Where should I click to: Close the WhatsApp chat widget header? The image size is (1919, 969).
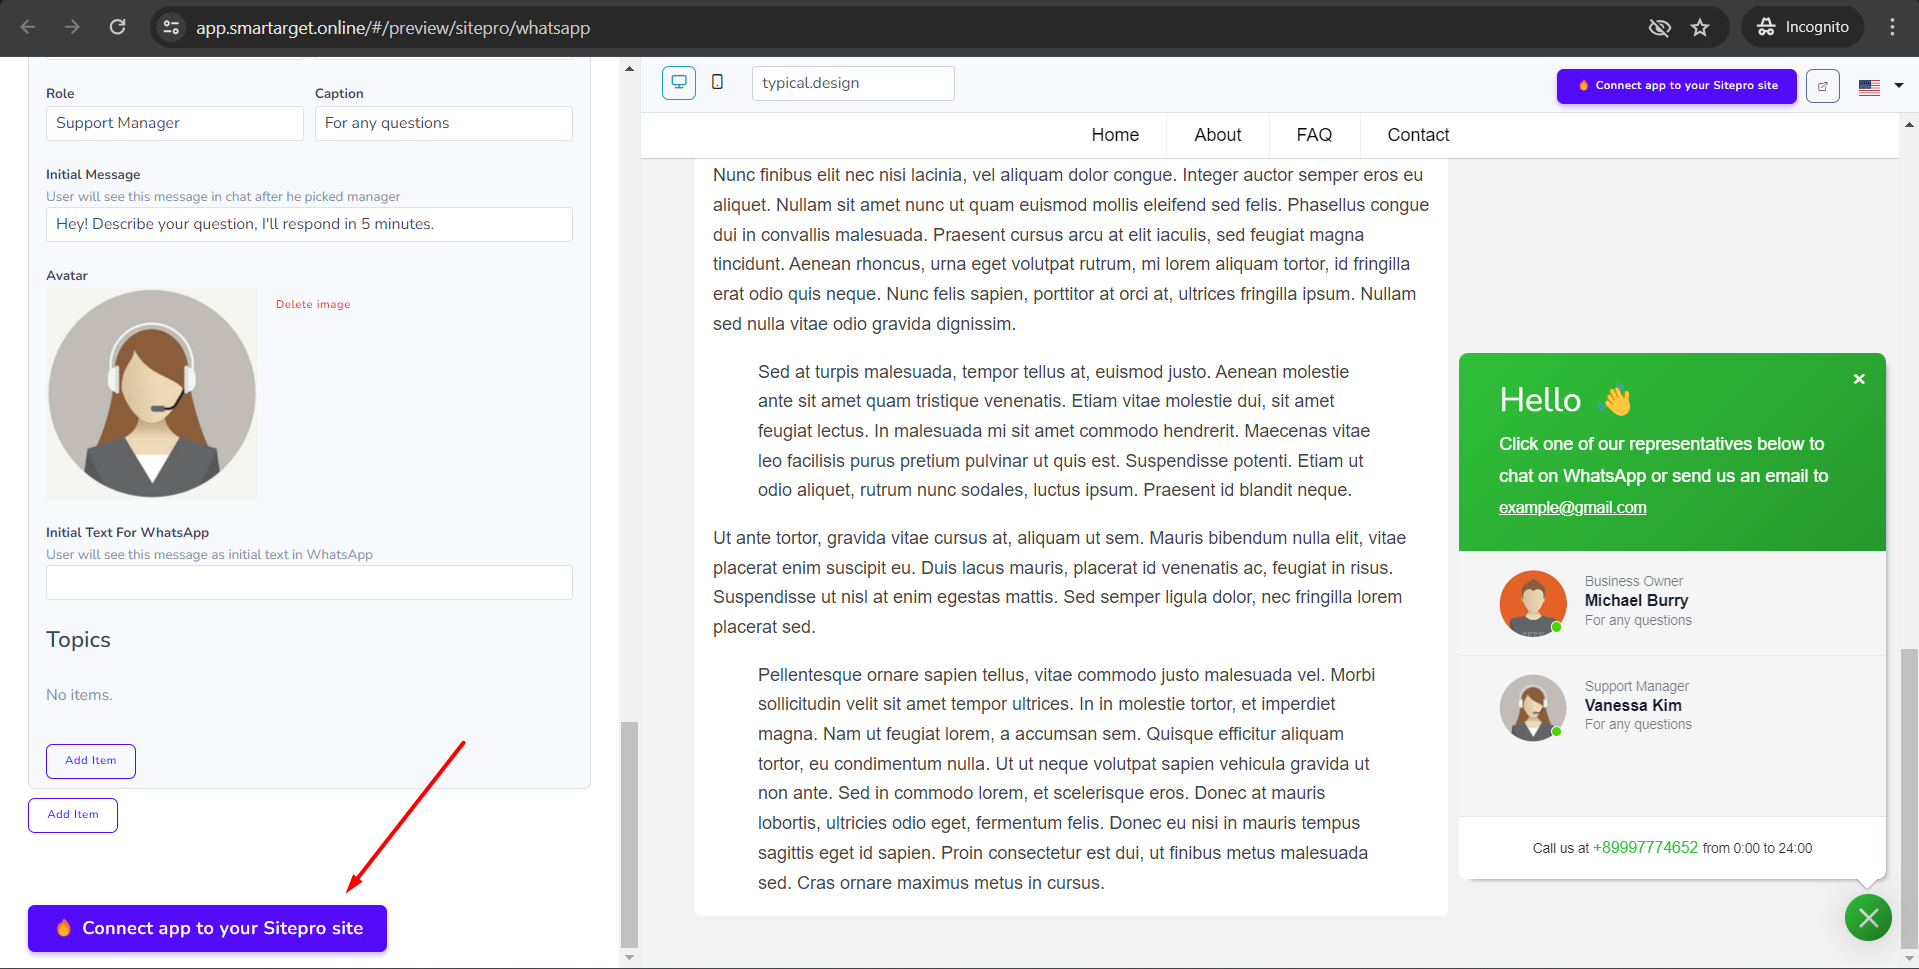1858,379
